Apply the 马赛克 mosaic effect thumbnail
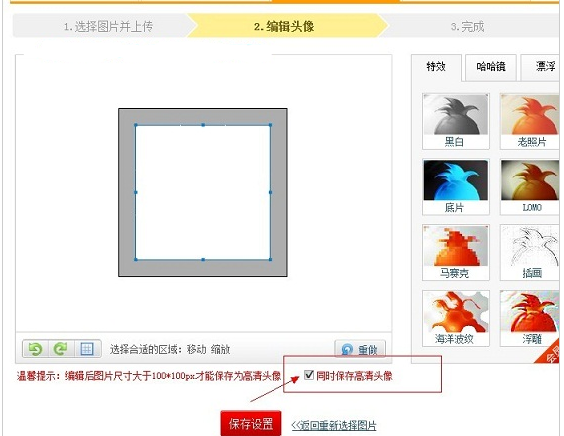This screenshot has width=564, height=436. [x=456, y=253]
